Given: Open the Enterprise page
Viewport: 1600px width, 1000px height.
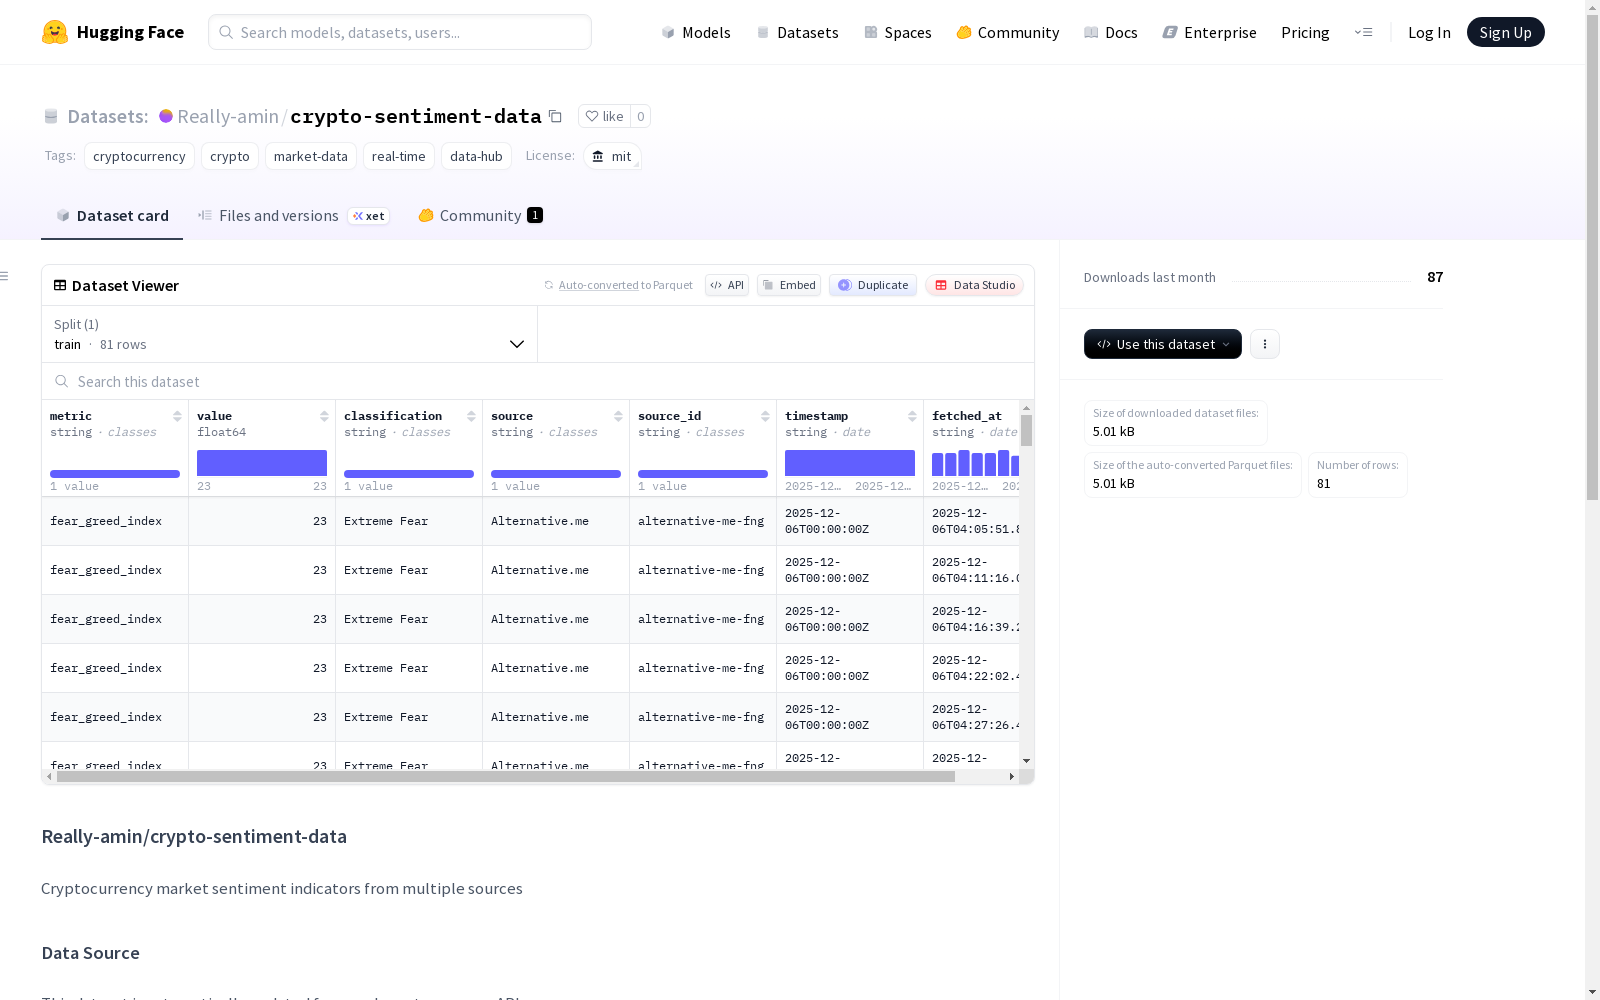Looking at the screenshot, I should (x=1210, y=32).
